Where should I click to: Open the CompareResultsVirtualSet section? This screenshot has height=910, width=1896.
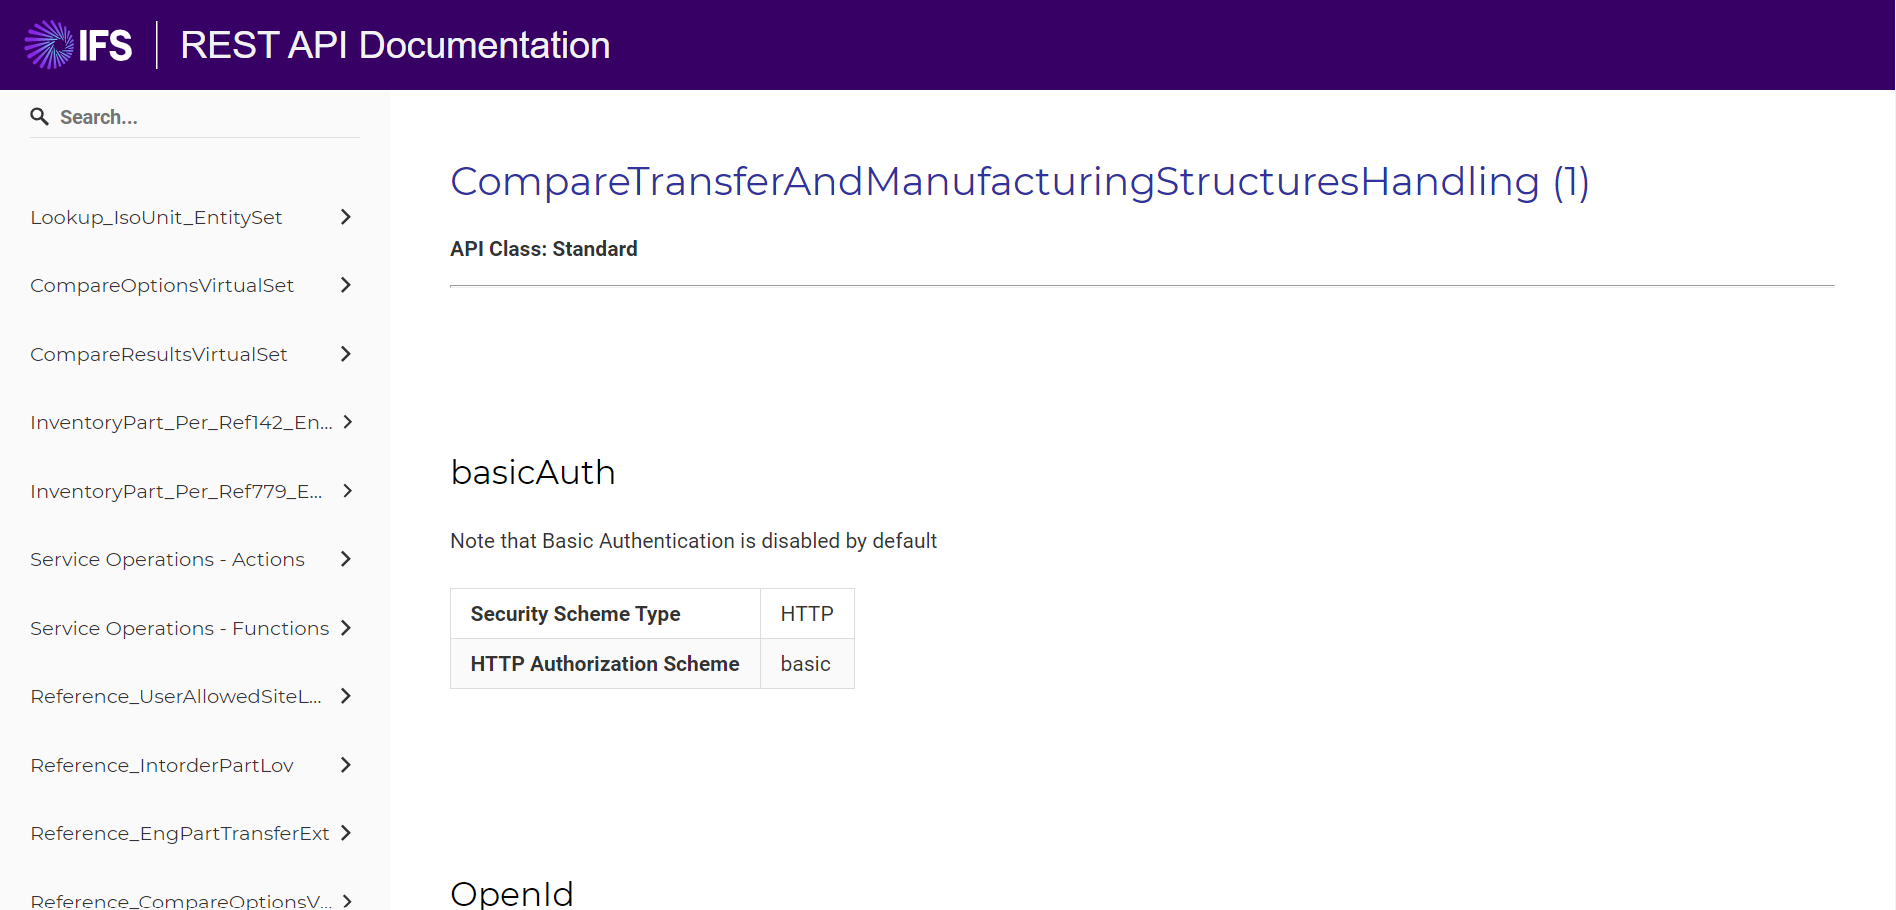coord(158,354)
